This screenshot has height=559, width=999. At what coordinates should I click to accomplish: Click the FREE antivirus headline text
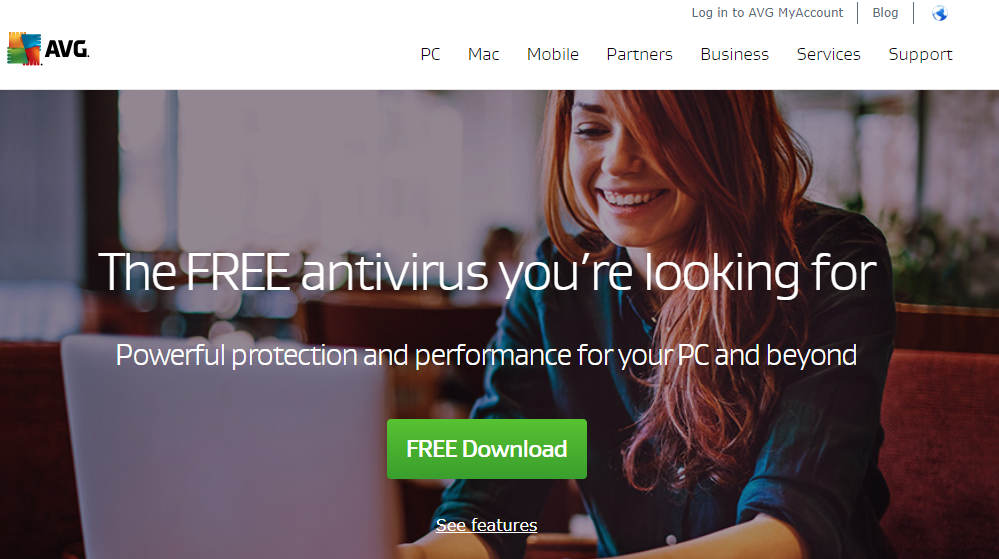point(487,273)
